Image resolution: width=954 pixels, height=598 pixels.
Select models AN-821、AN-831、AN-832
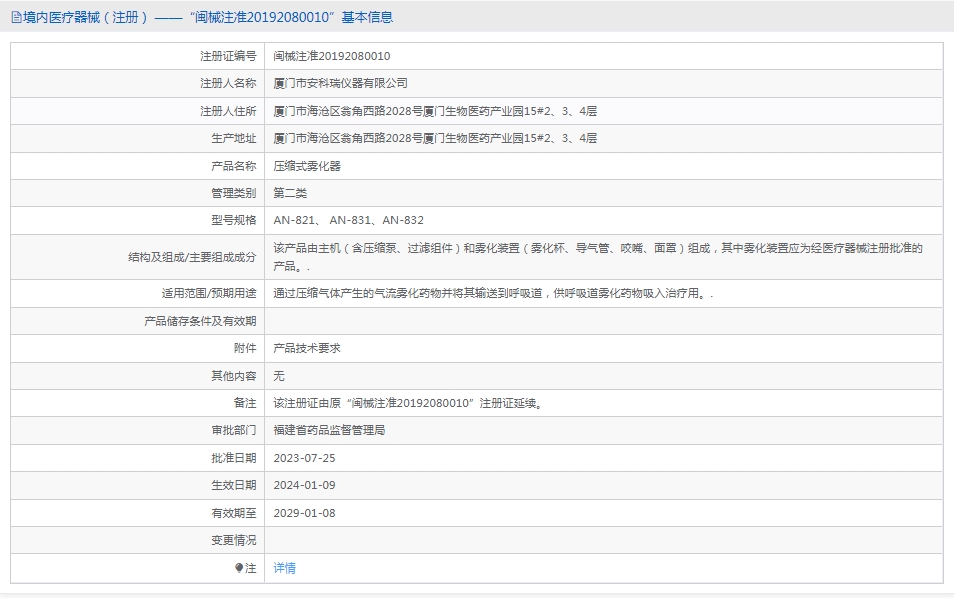tap(349, 220)
